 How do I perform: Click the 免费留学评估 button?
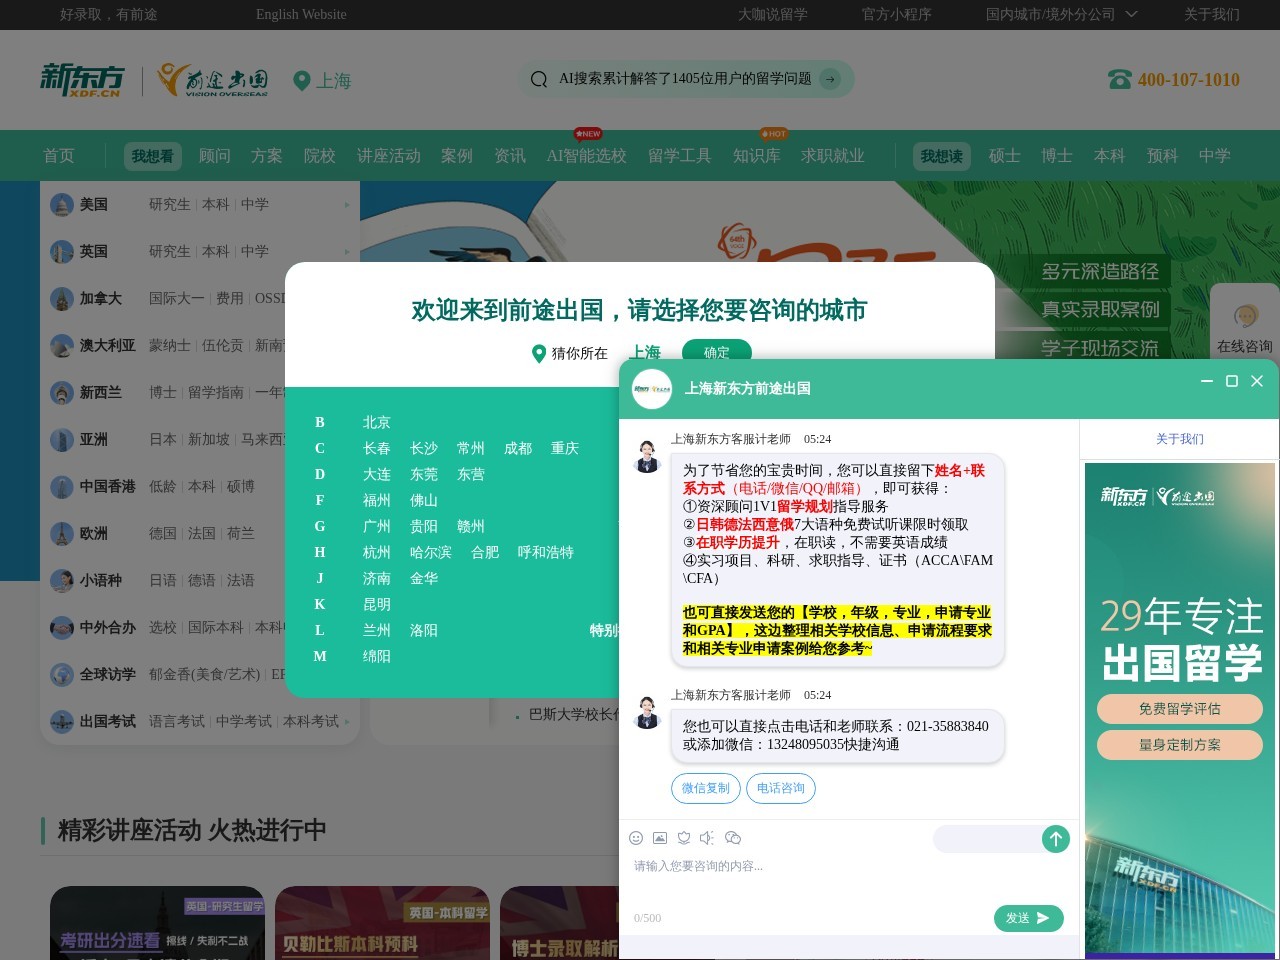coord(1179,709)
